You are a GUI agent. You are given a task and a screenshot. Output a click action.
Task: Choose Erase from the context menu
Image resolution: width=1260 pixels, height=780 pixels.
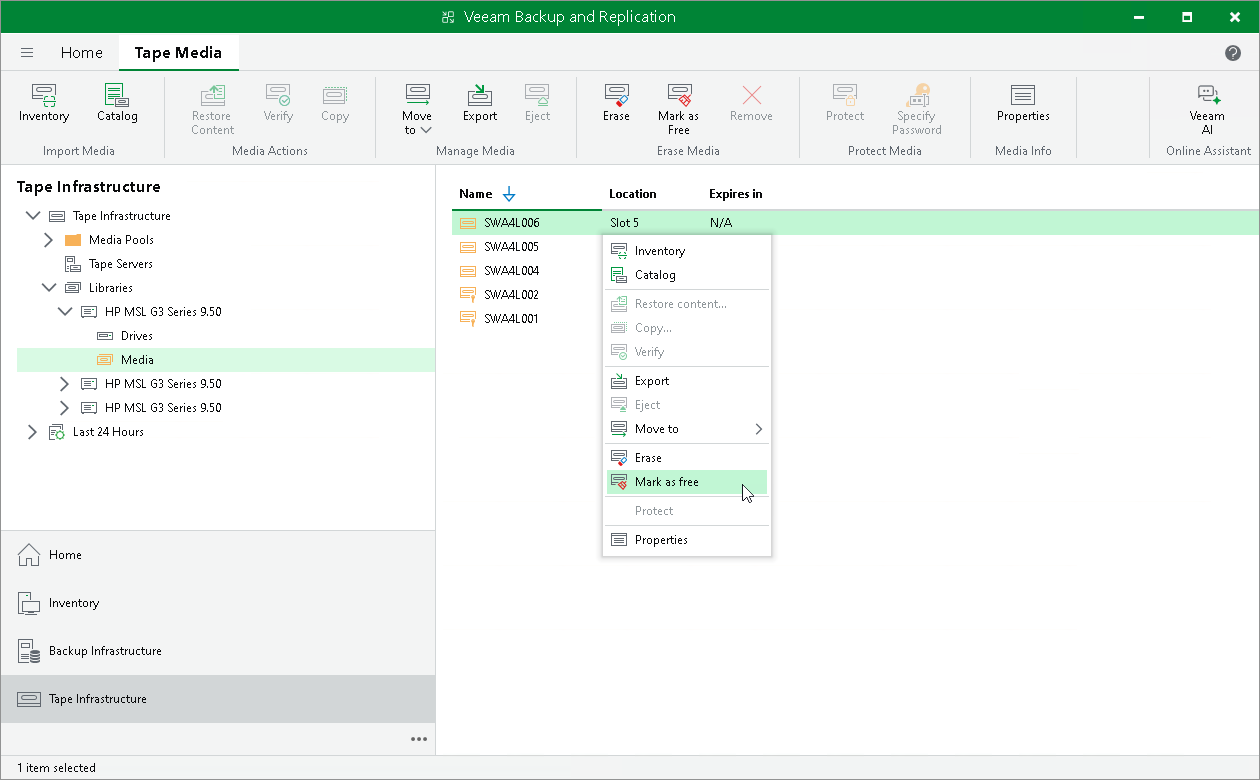coord(687,458)
